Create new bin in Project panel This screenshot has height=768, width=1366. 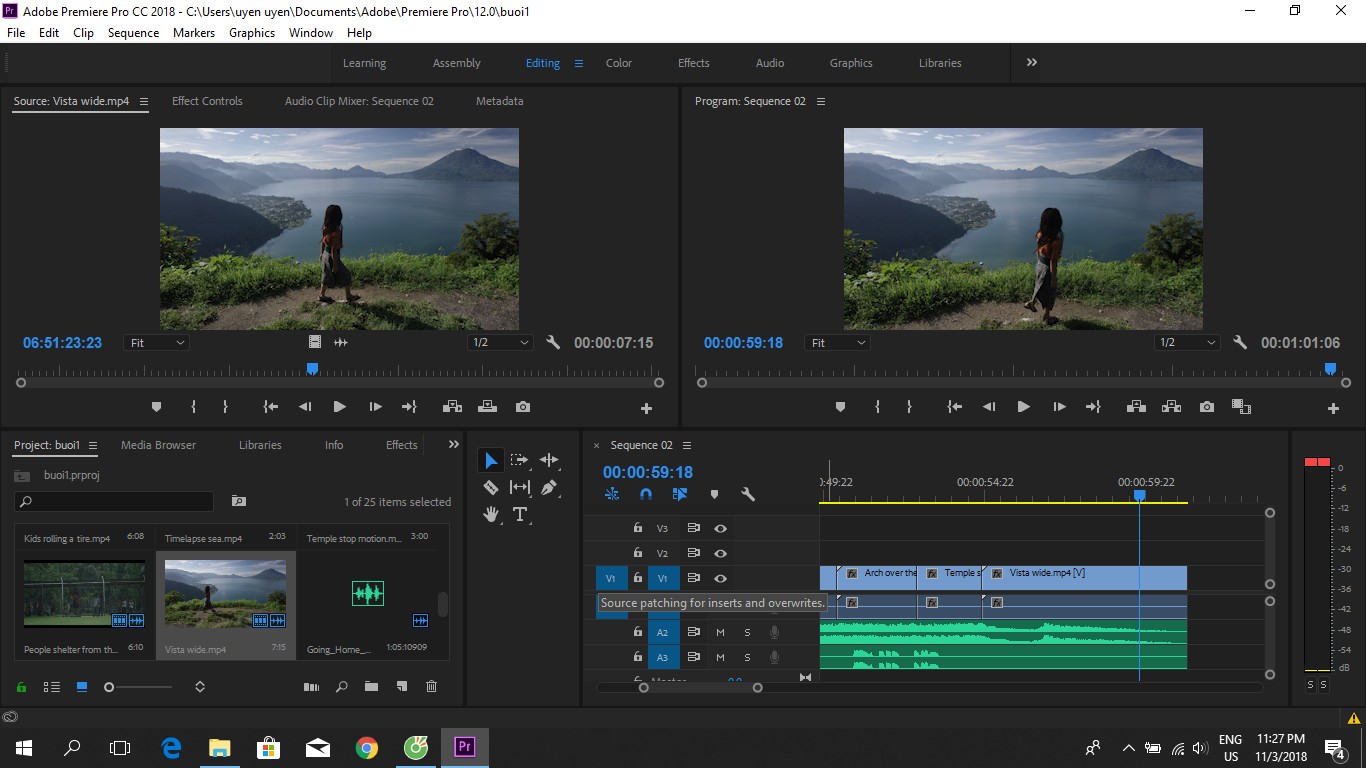tap(371, 687)
